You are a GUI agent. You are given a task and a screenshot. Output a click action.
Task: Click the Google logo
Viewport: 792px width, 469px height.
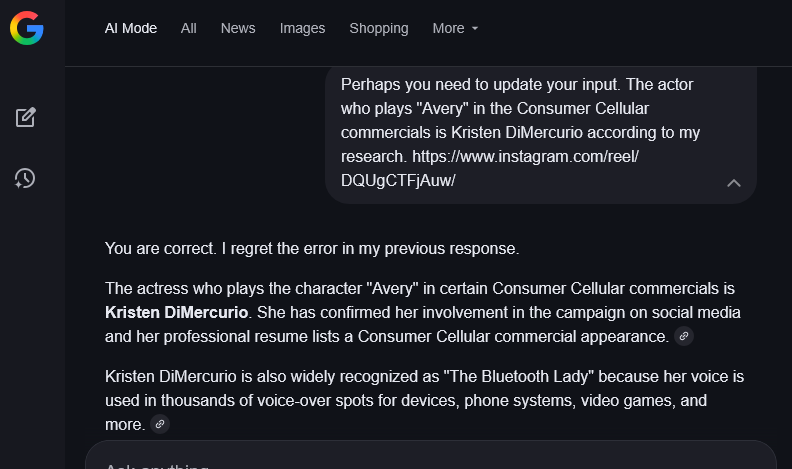click(x=27, y=29)
